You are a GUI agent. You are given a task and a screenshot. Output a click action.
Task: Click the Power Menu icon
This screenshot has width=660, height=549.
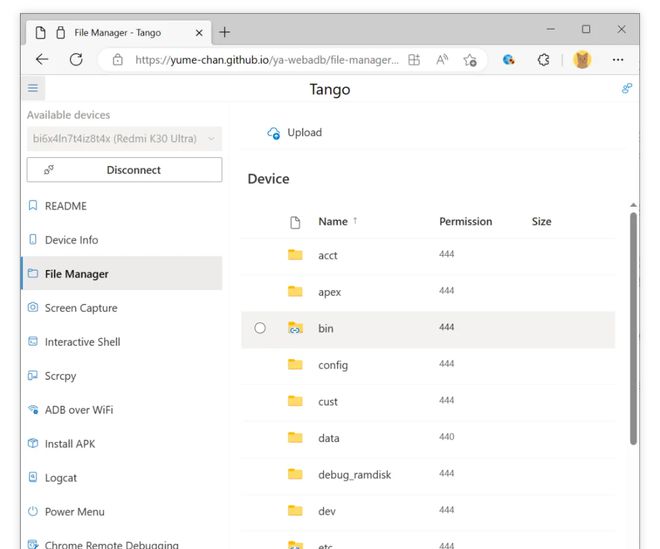pos(33,512)
